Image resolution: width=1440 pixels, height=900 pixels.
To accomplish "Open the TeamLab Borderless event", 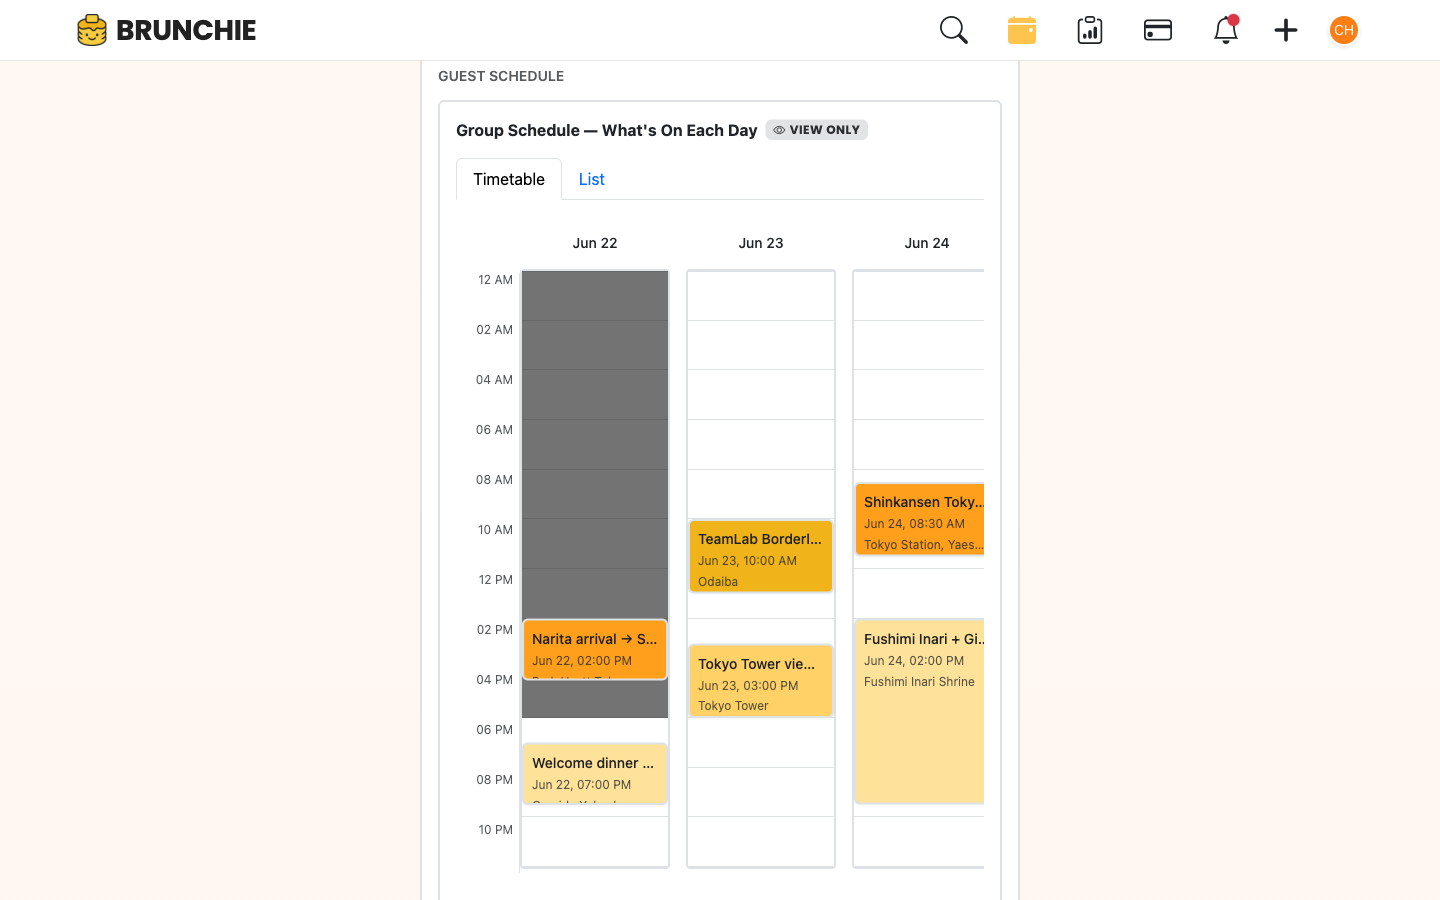I will click(761, 556).
